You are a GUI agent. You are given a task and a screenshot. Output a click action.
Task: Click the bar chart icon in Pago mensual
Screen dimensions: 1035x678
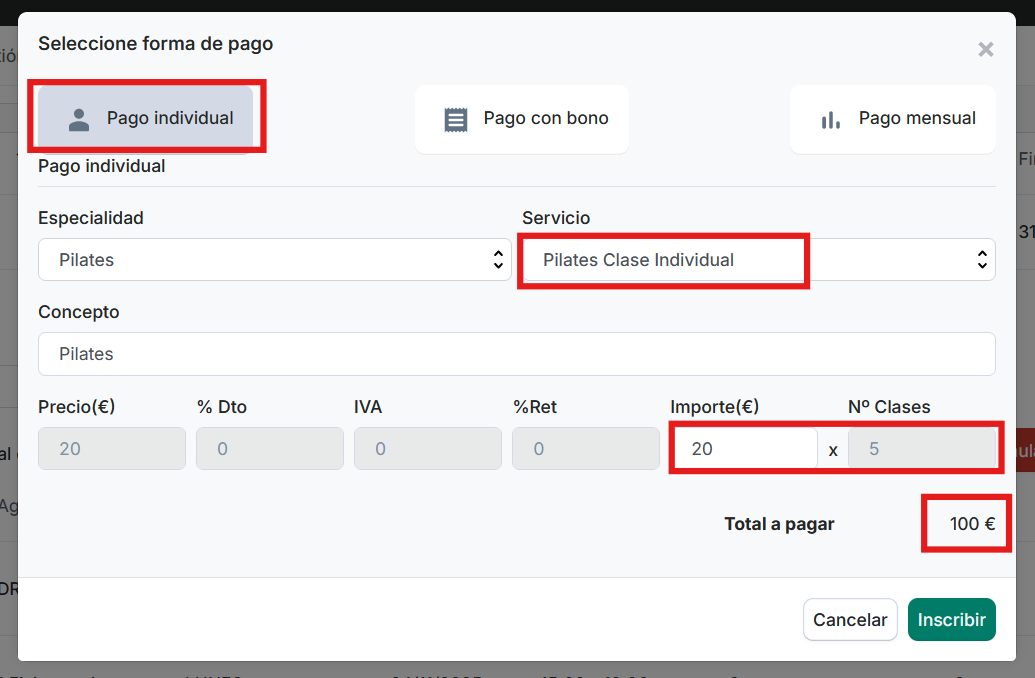pos(830,119)
